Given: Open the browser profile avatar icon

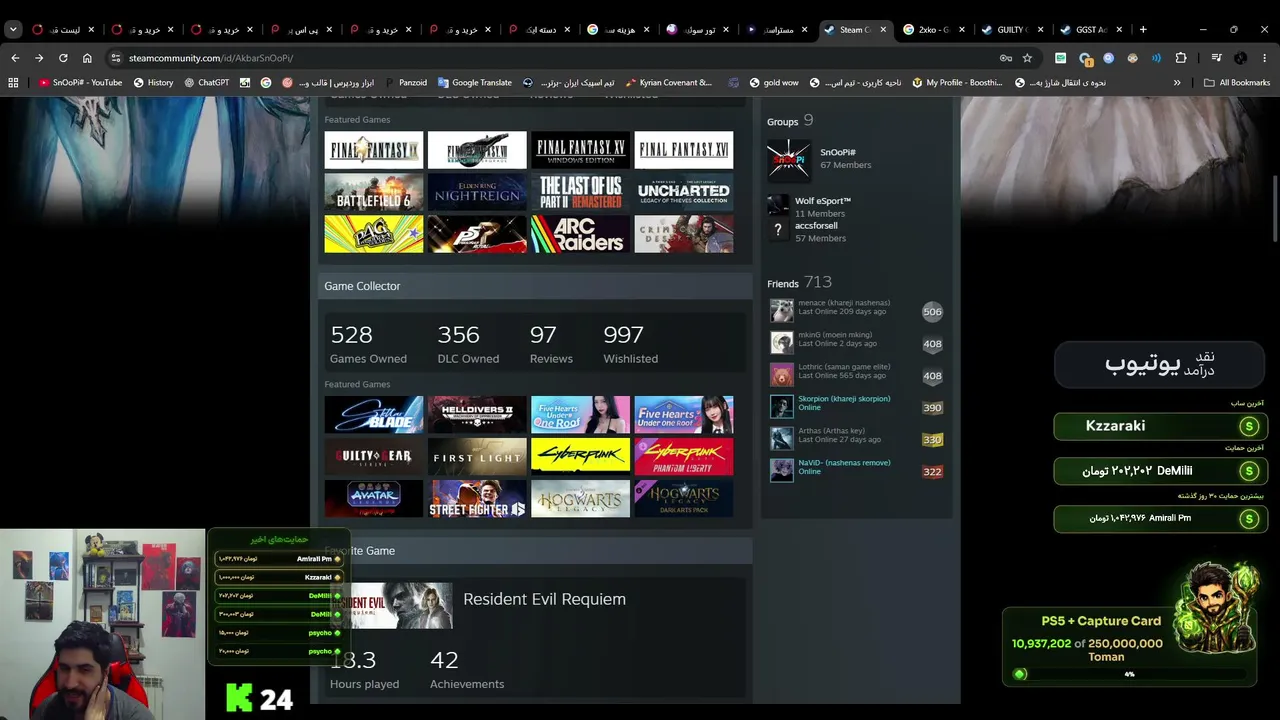Looking at the screenshot, I should 1240,58.
